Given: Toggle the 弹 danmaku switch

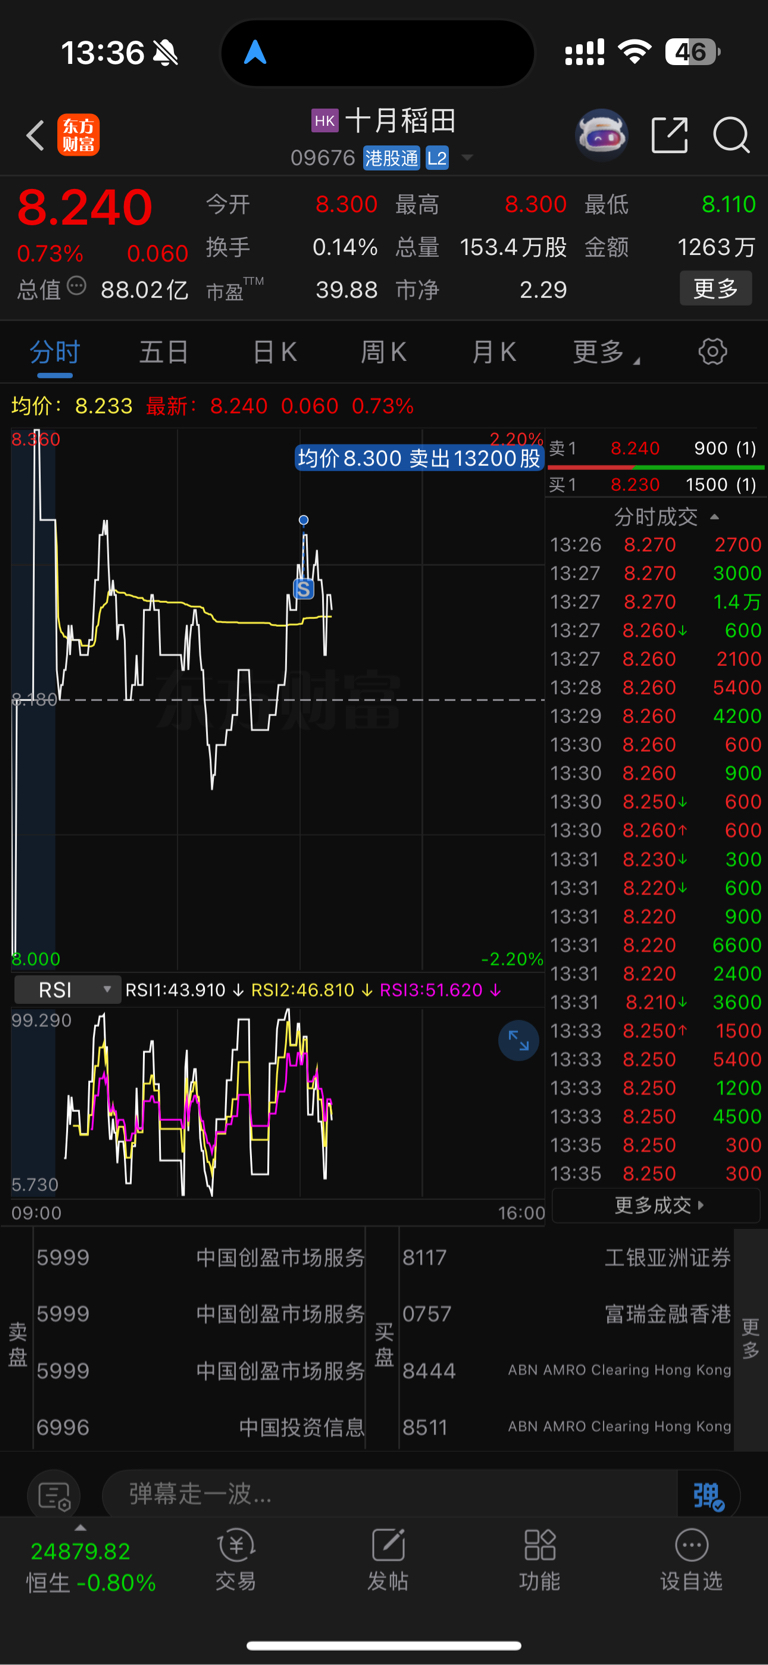Looking at the screenshot, I should pos(708,1495).
